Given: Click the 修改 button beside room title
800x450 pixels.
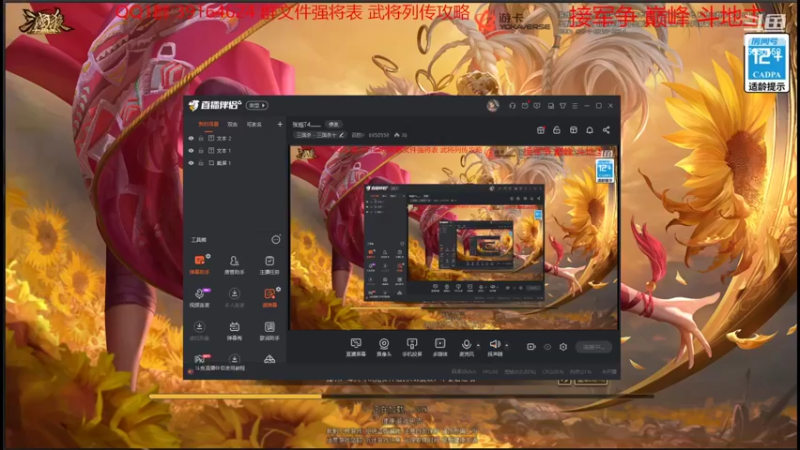Looking at the screenshot, I should pyautogui.click(x=334, y=124).
